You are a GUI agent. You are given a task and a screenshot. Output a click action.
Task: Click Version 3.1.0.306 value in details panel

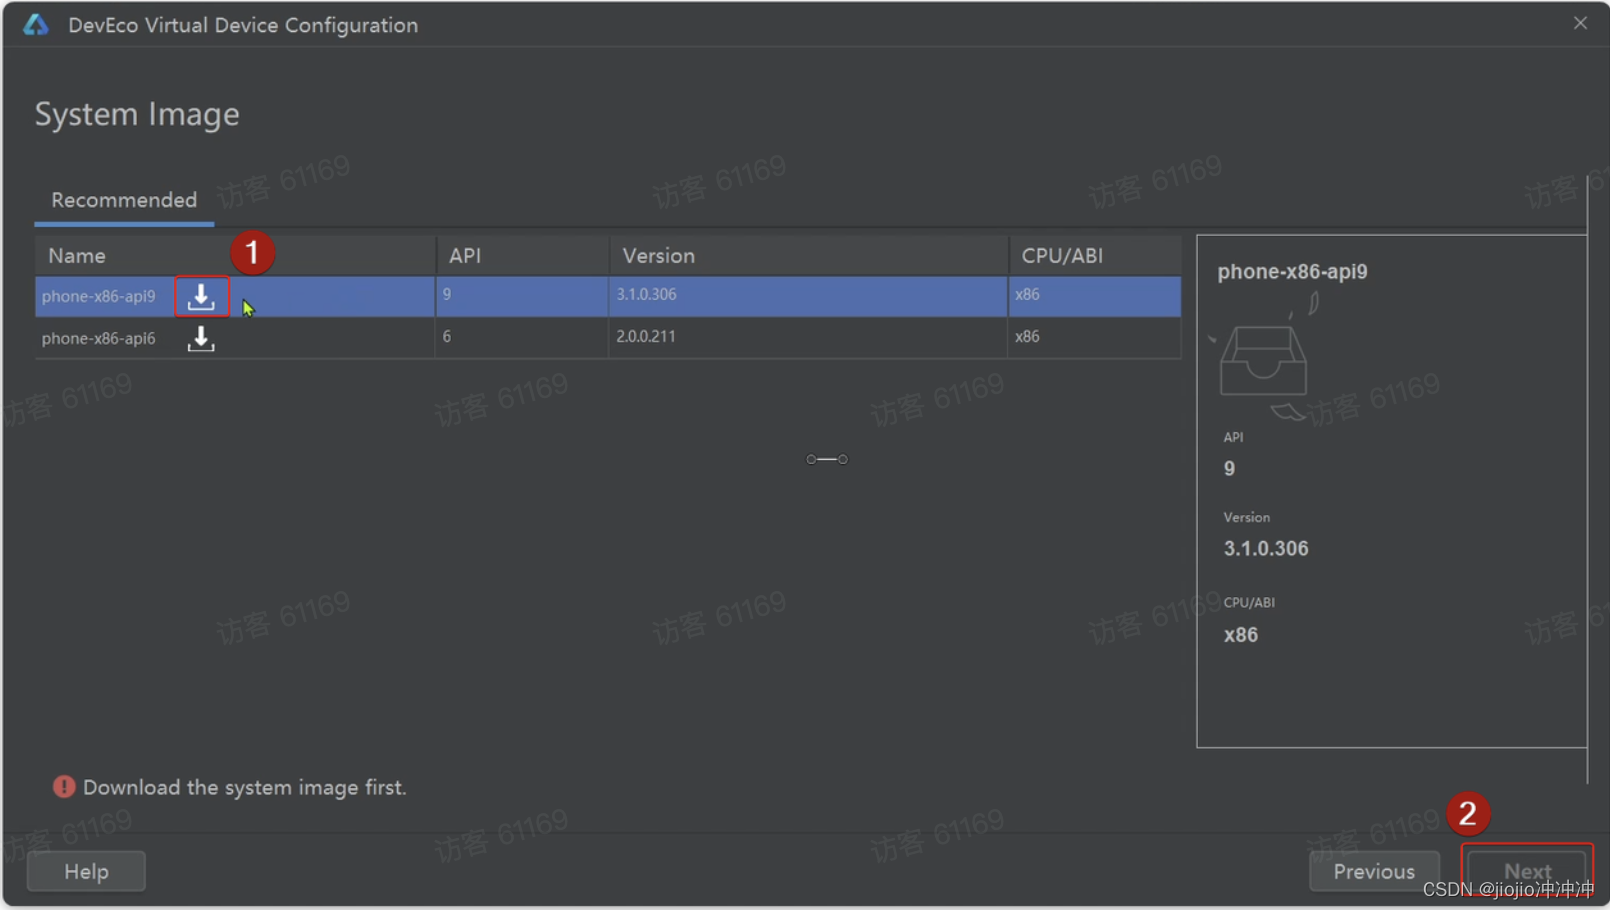tap(1266, 548)
